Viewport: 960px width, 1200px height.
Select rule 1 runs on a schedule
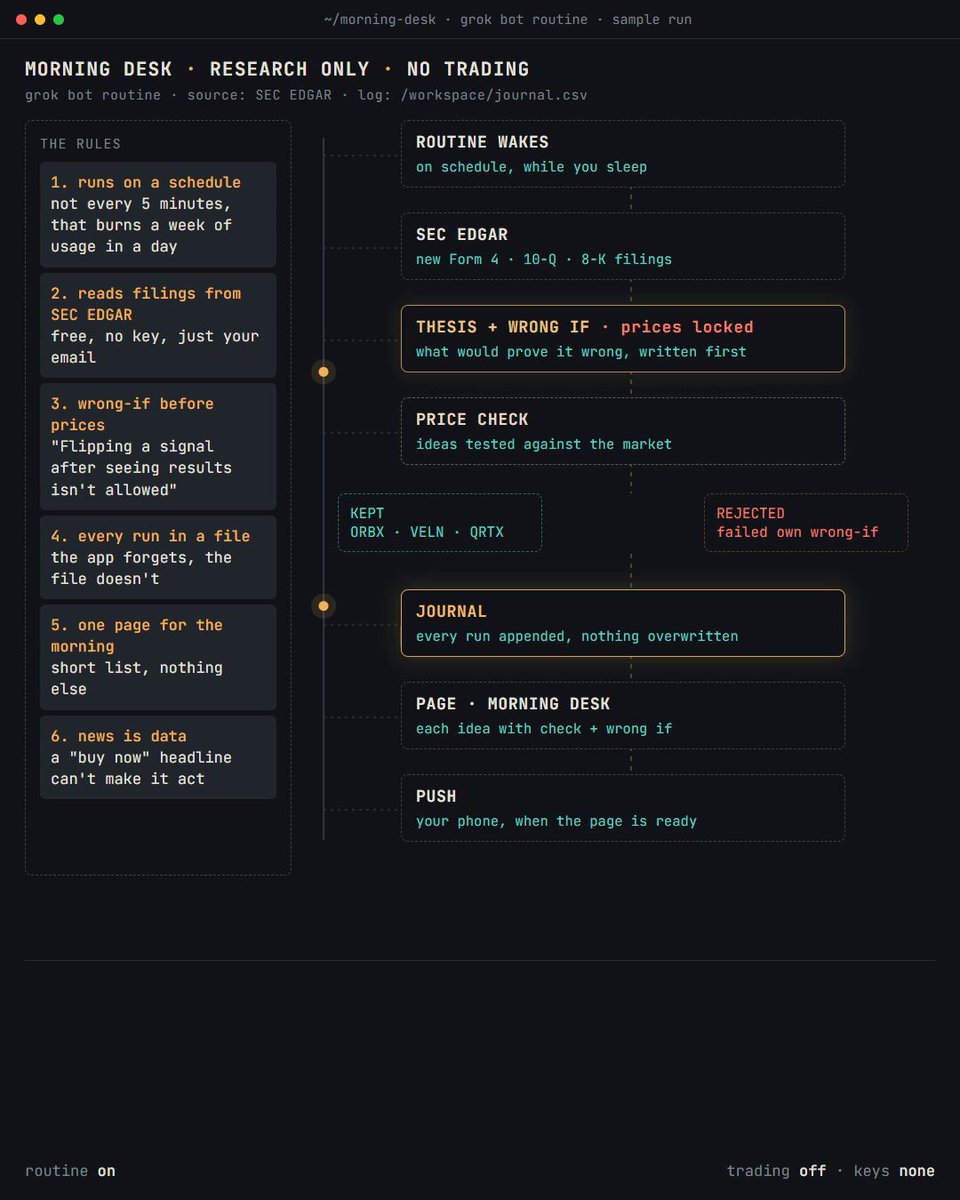(158, 214)
